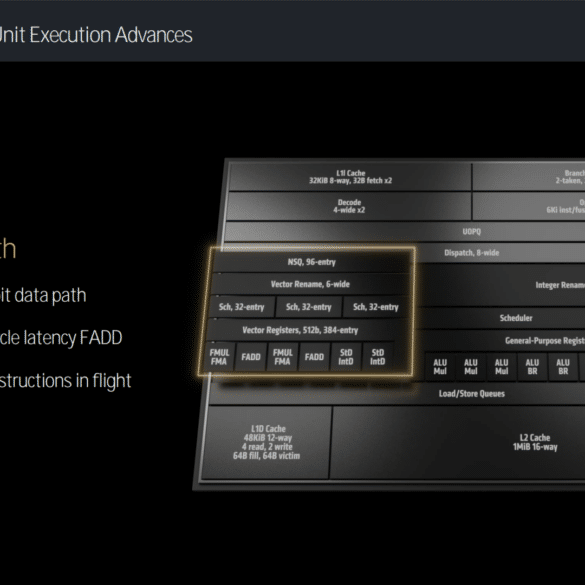
Task: Select the Dispatch, 8-wide block
Action: pyautogui.click(x=500, y=253)
